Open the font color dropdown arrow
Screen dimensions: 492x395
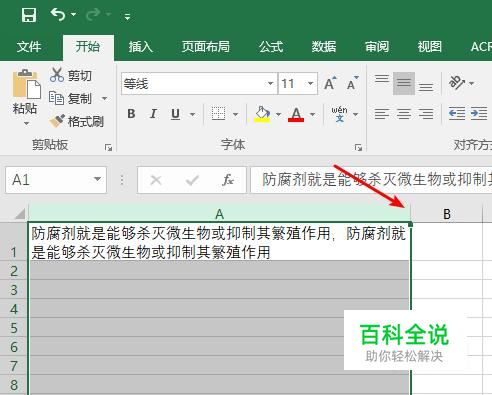312,114
